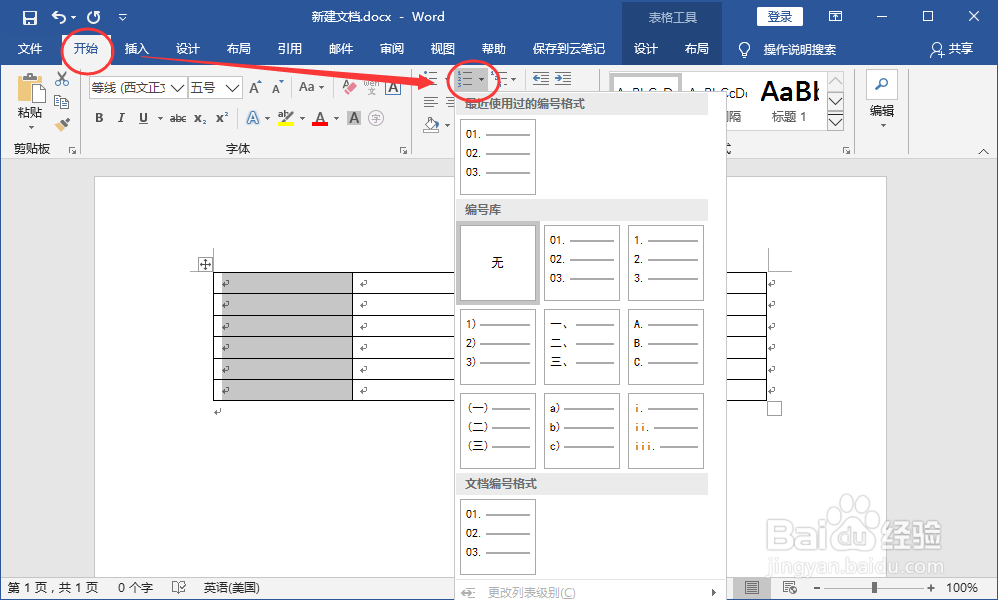Open the 文件 File tab

(x=30, y=49)
